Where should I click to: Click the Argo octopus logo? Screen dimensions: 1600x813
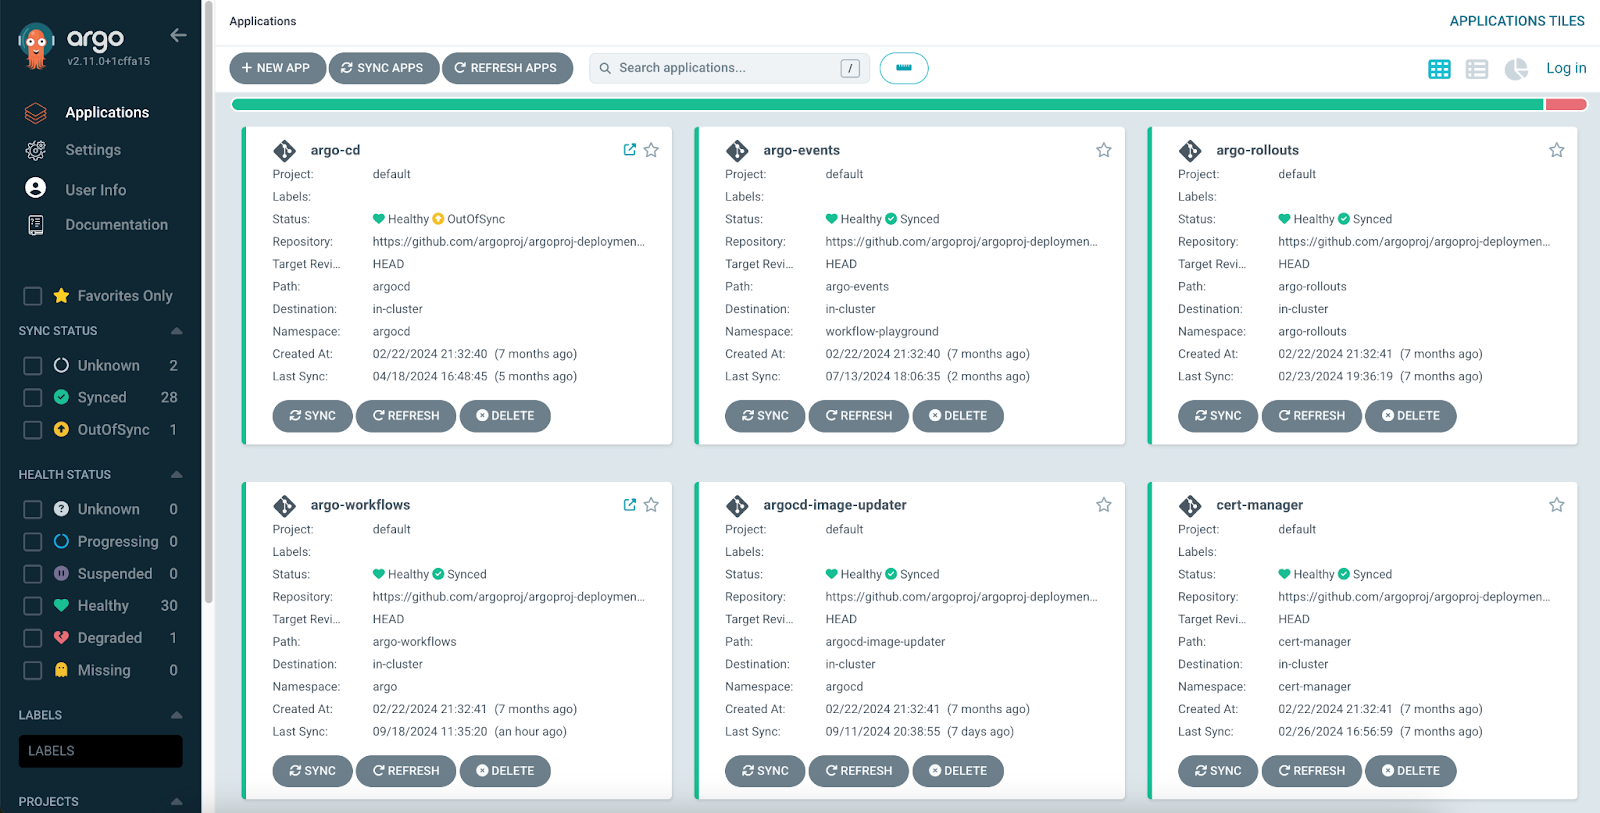point(36,45)
